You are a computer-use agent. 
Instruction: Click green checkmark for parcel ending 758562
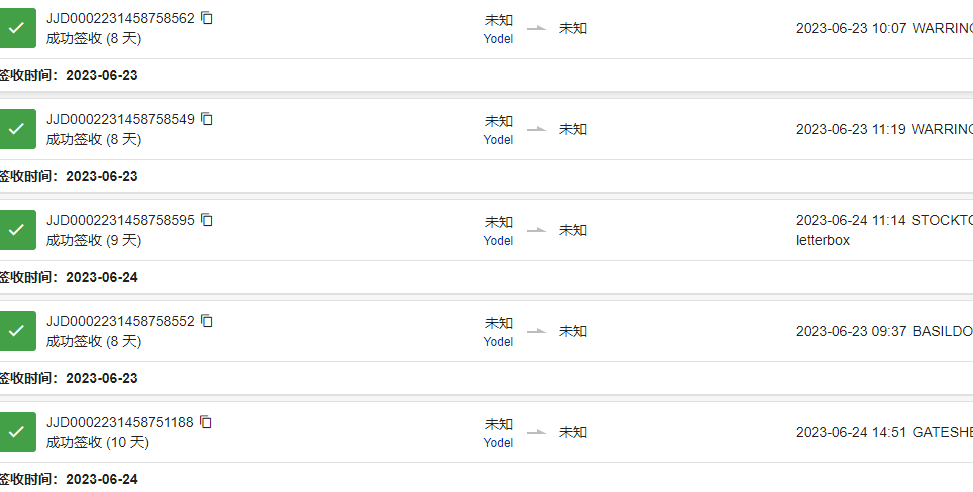point(17,28)
